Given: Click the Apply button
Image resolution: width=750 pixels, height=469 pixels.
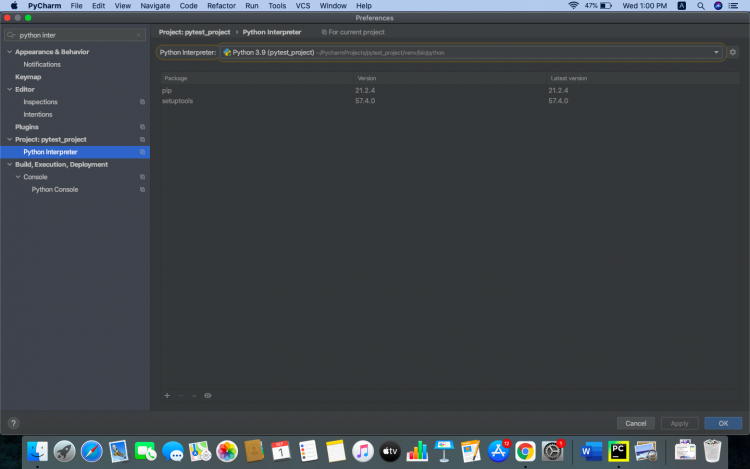Looking at the screenshot, I should click(679, 423).
